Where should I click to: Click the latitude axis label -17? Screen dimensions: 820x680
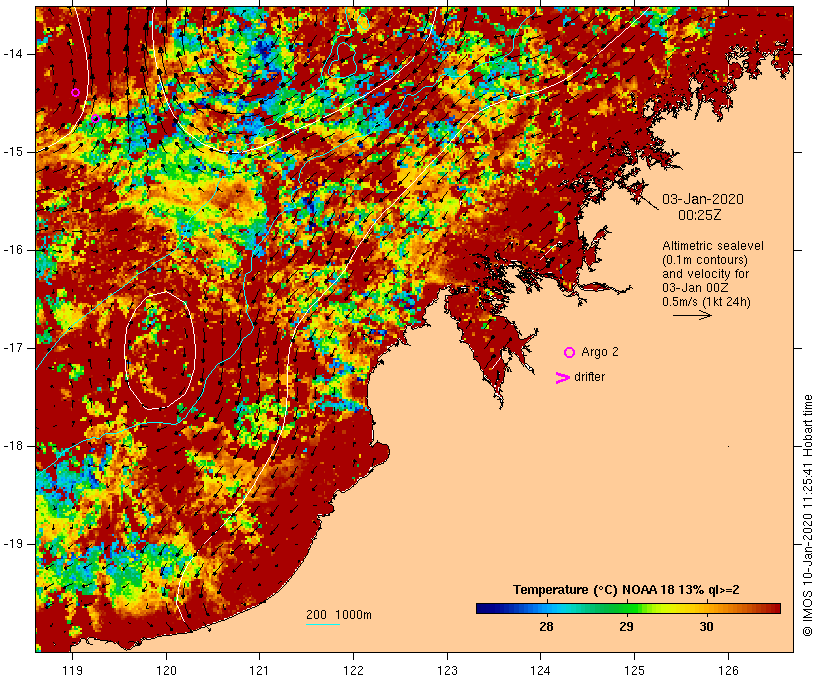13,348
